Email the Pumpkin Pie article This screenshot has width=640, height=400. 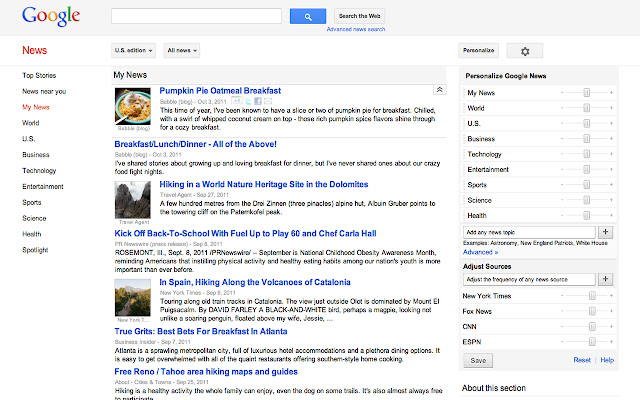click(x=268, y=101)
